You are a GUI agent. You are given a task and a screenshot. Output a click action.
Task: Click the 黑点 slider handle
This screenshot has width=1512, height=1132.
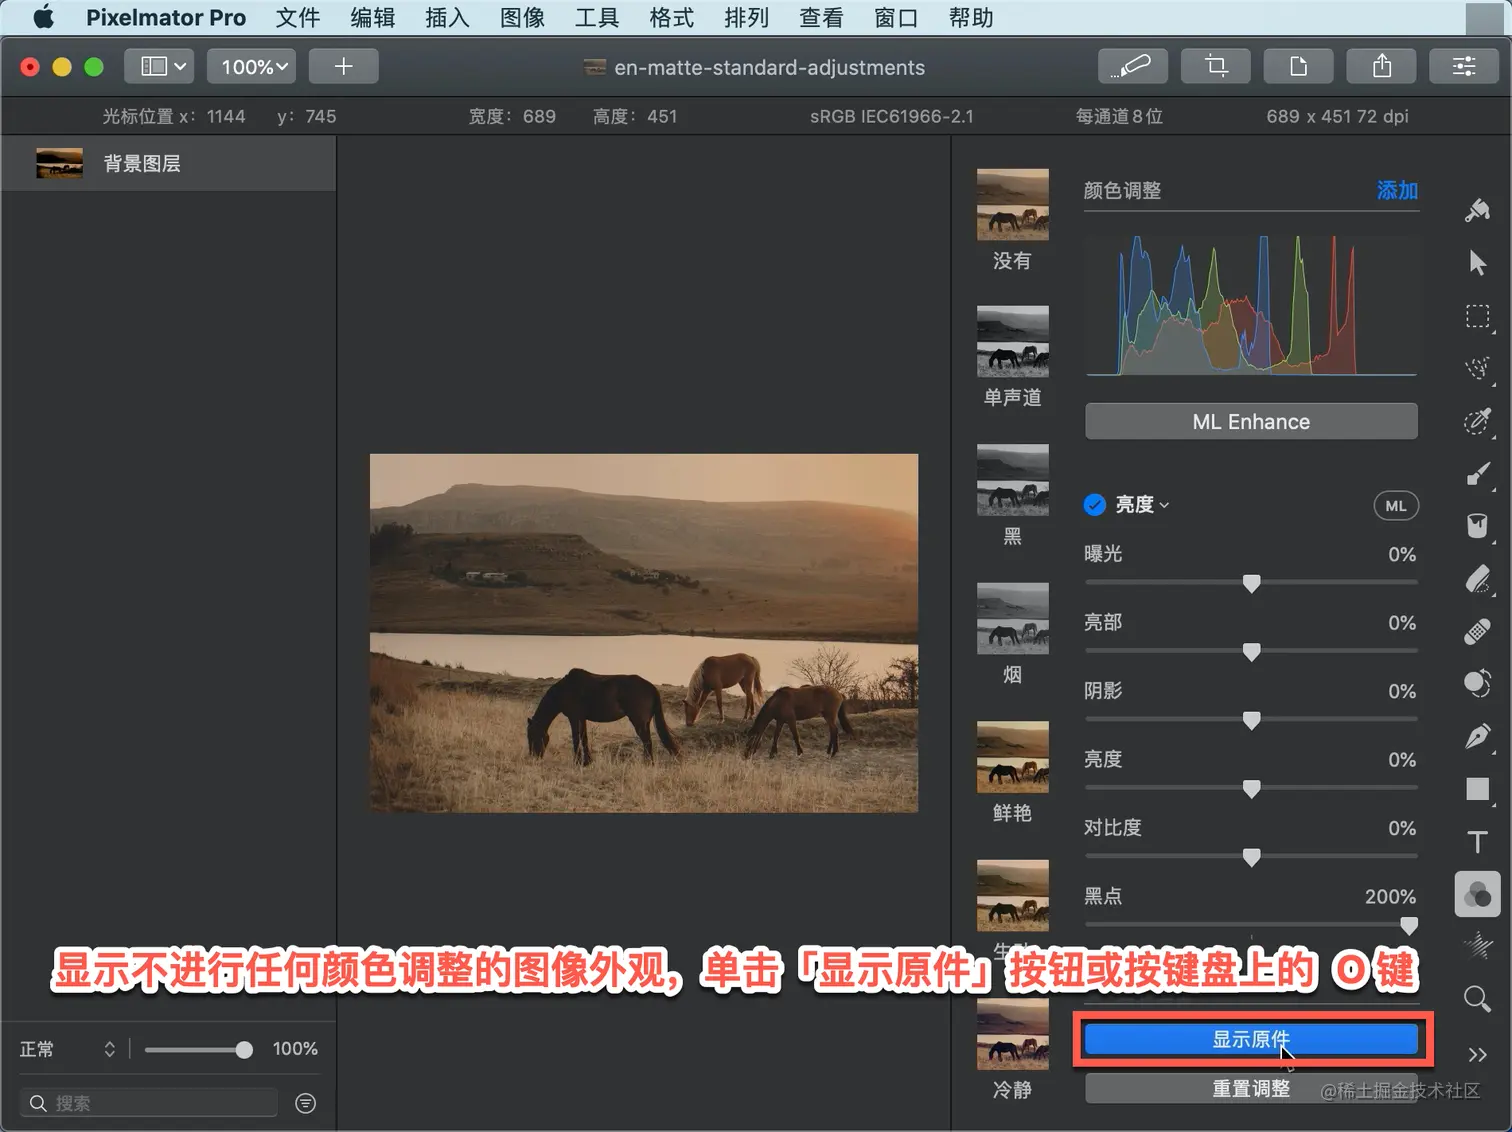(1409, 926)
